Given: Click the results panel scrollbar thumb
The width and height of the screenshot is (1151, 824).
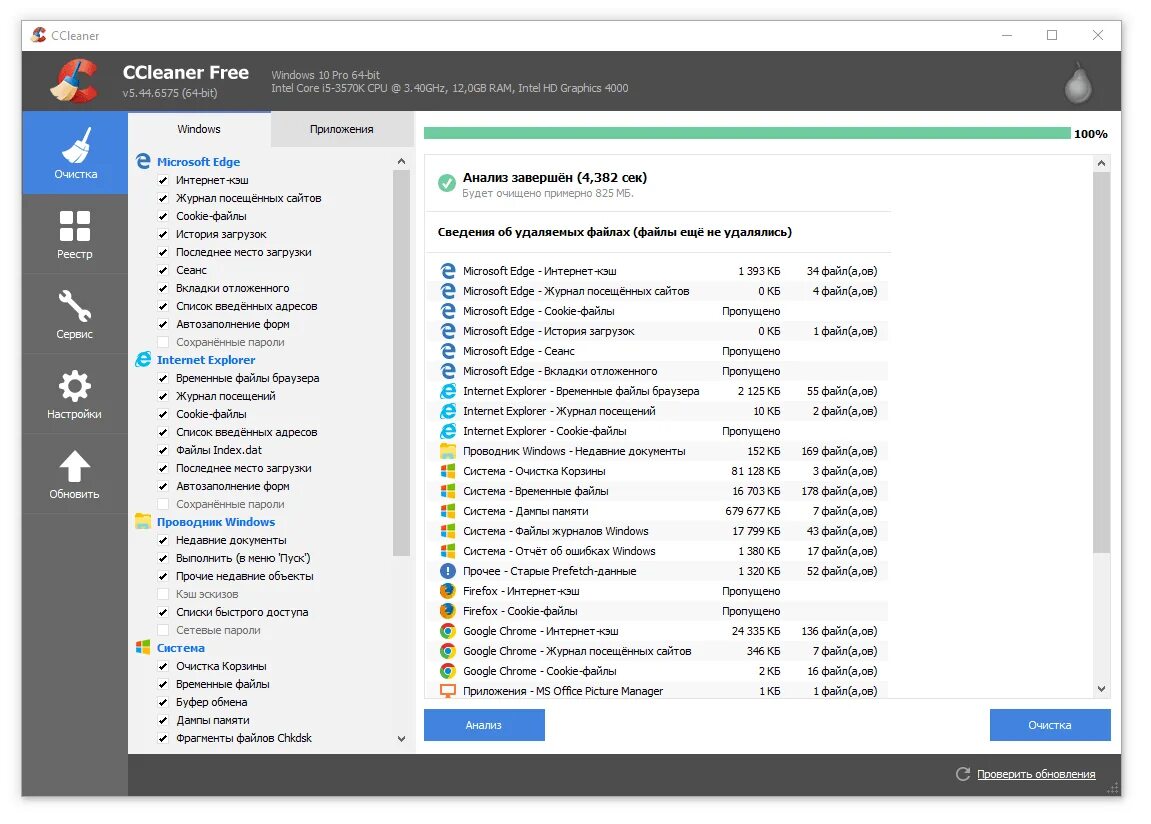Looking at the screenshot, I should 1101,362.
